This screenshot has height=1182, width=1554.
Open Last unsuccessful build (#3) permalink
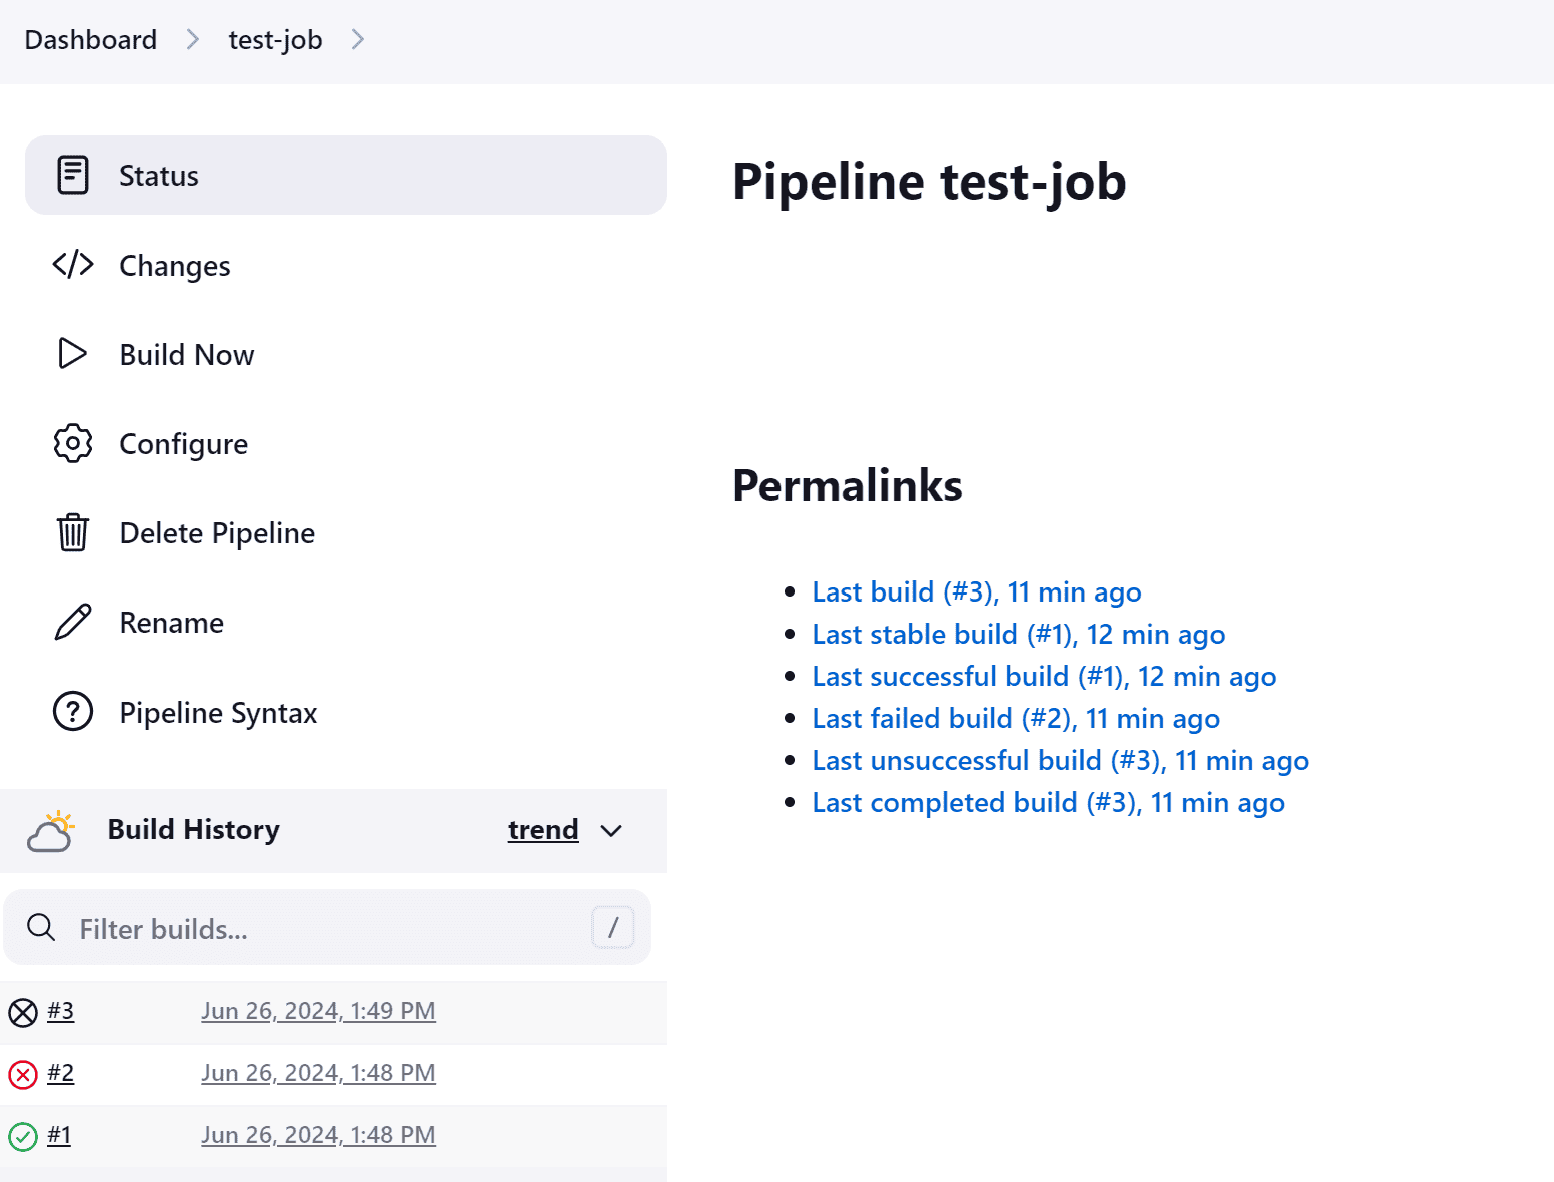(1061, 760)
